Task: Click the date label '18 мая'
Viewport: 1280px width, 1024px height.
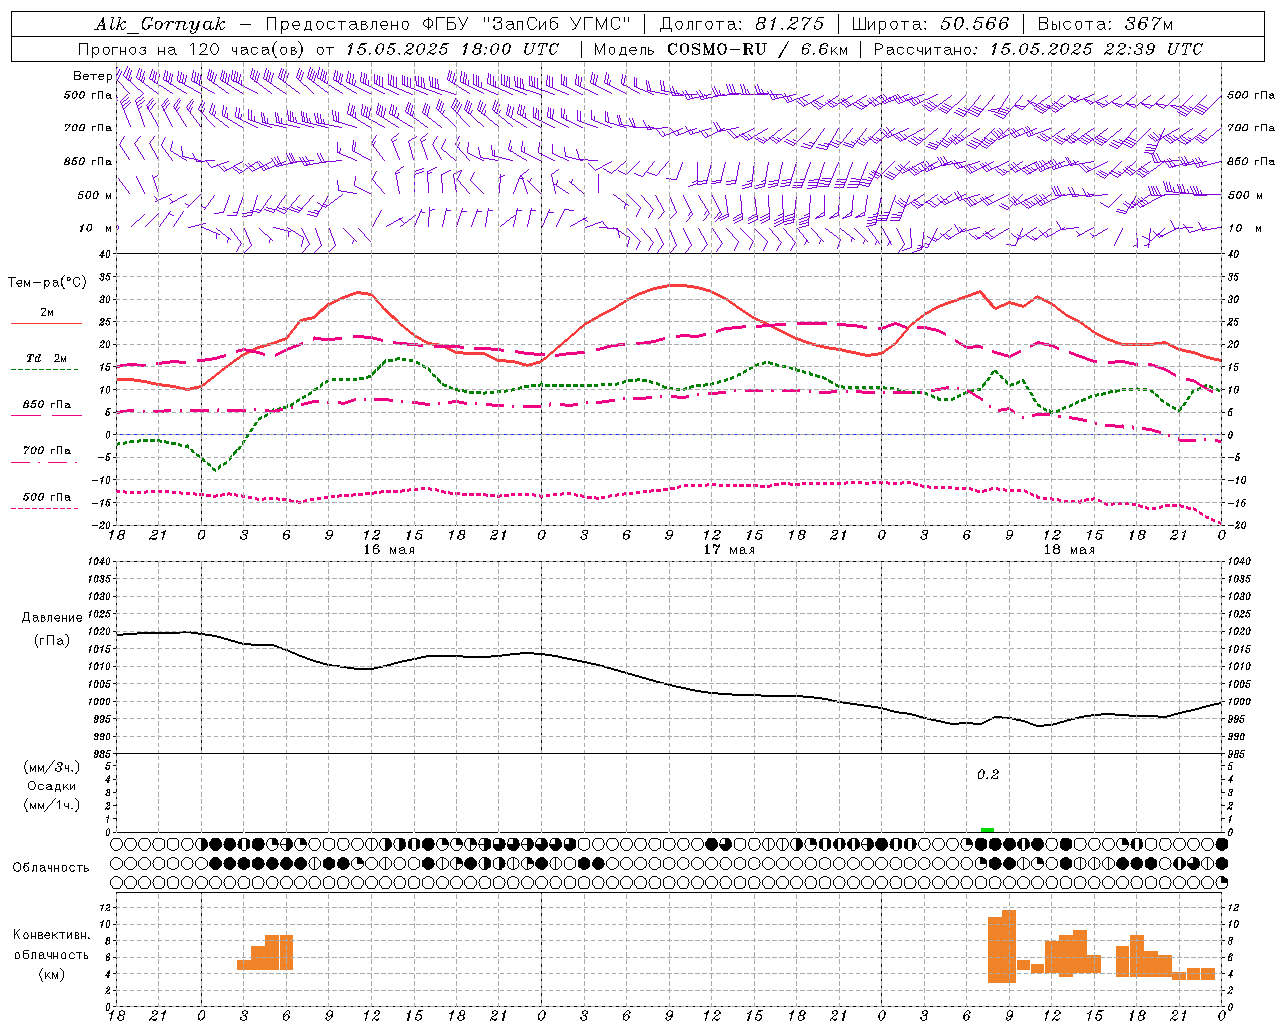Action: coord(1069,550)
